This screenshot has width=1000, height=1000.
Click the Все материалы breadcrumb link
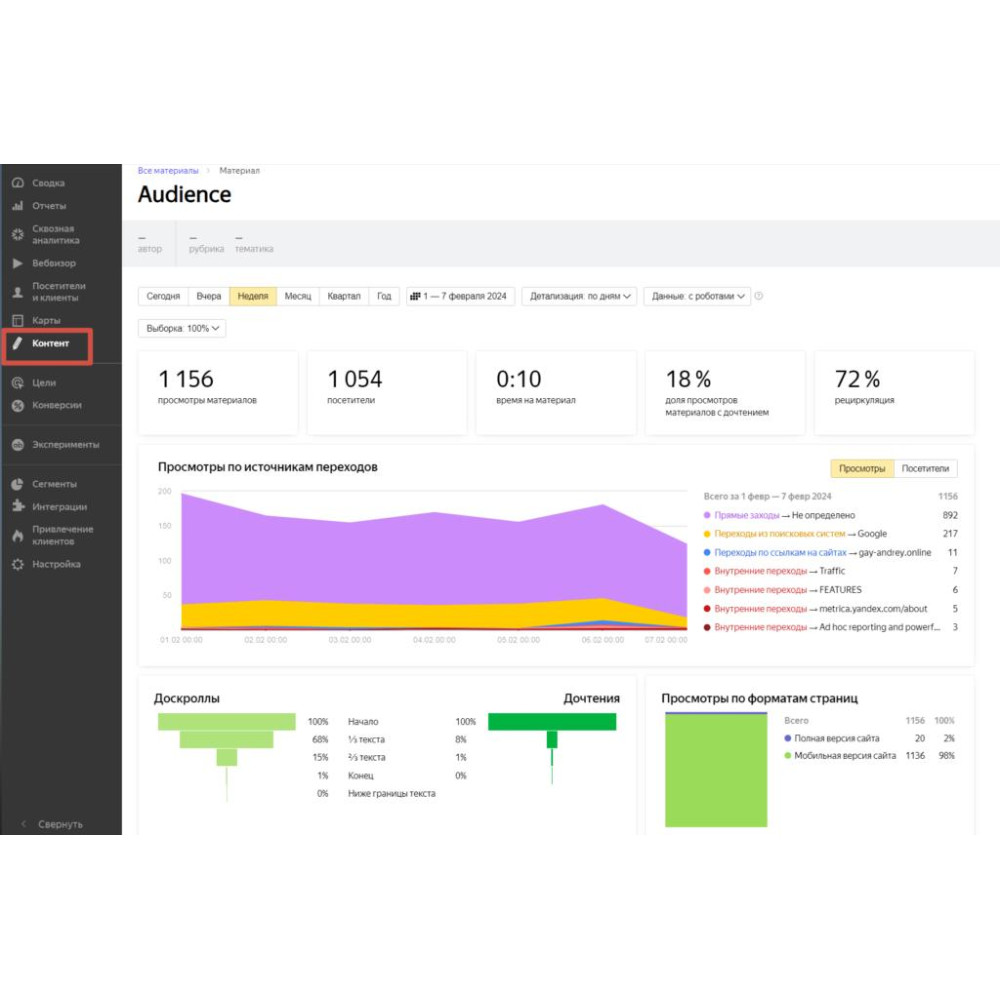click(168, 171)
